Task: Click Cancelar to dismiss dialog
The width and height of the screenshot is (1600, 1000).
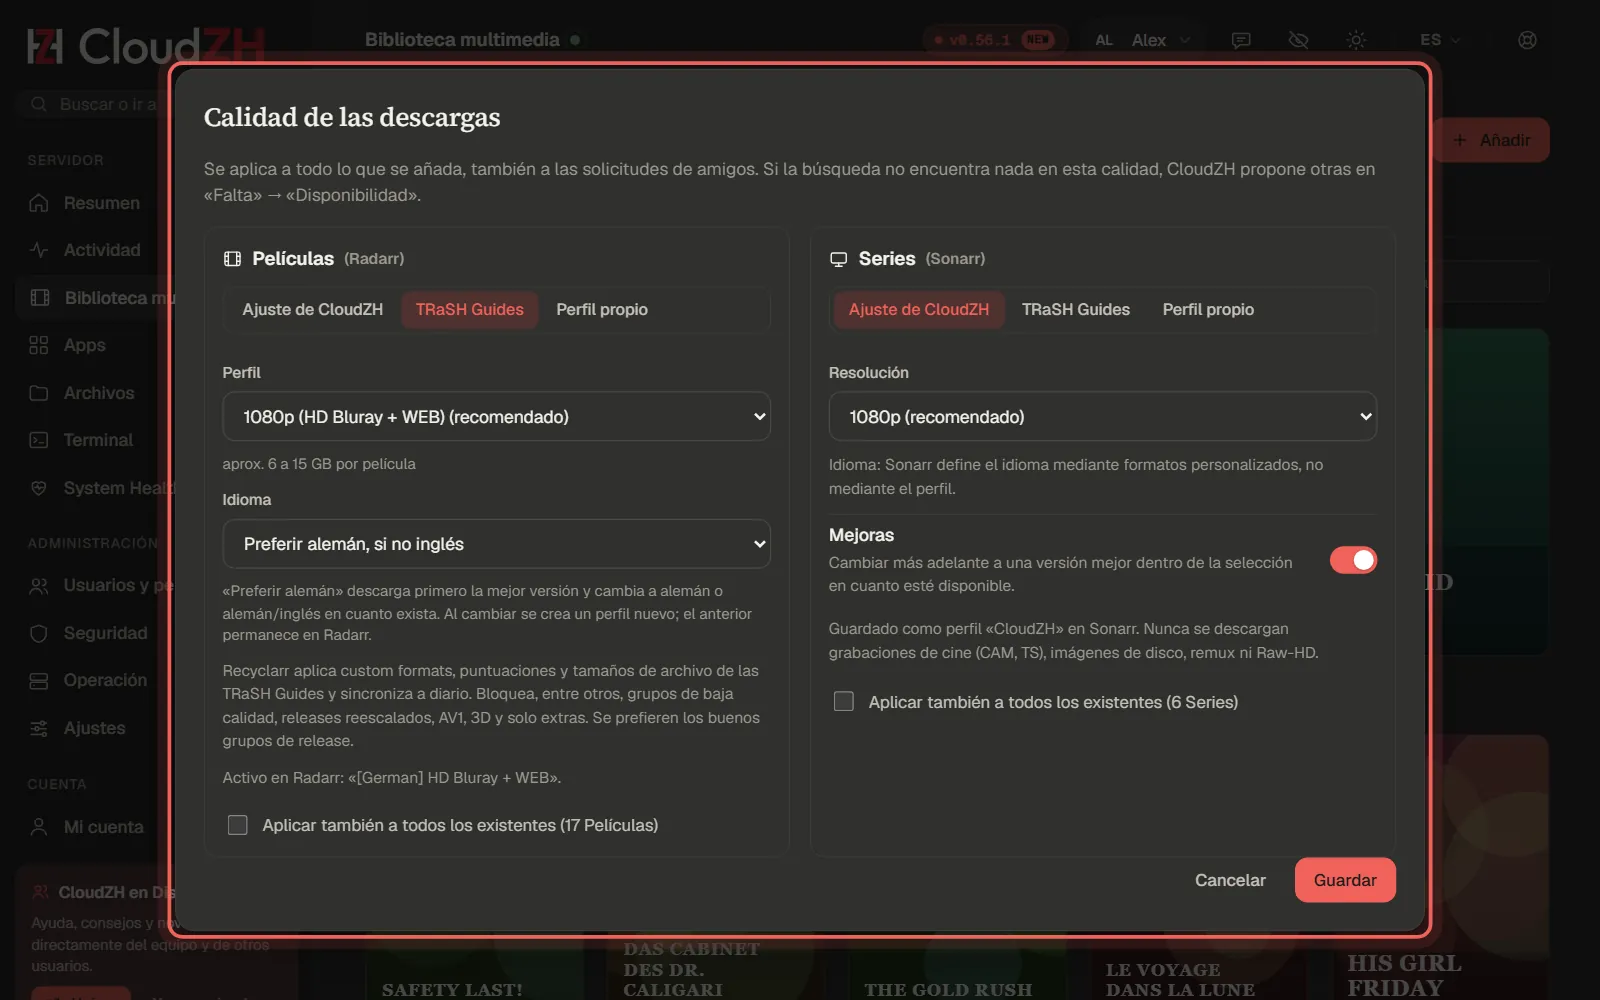Action: coord(1230,880)
